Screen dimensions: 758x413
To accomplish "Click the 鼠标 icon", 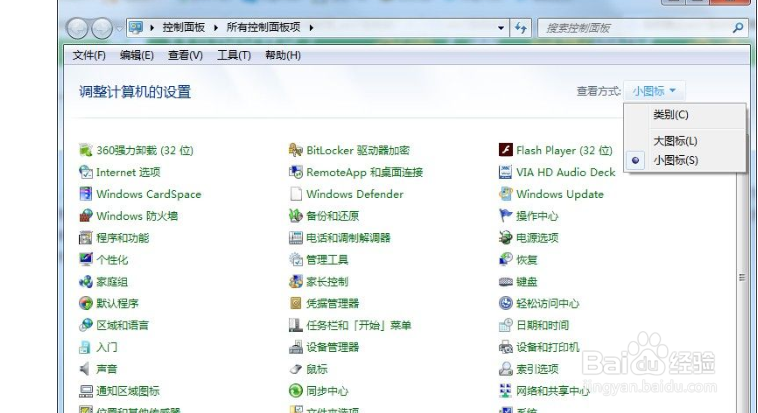I will [295, 369].
